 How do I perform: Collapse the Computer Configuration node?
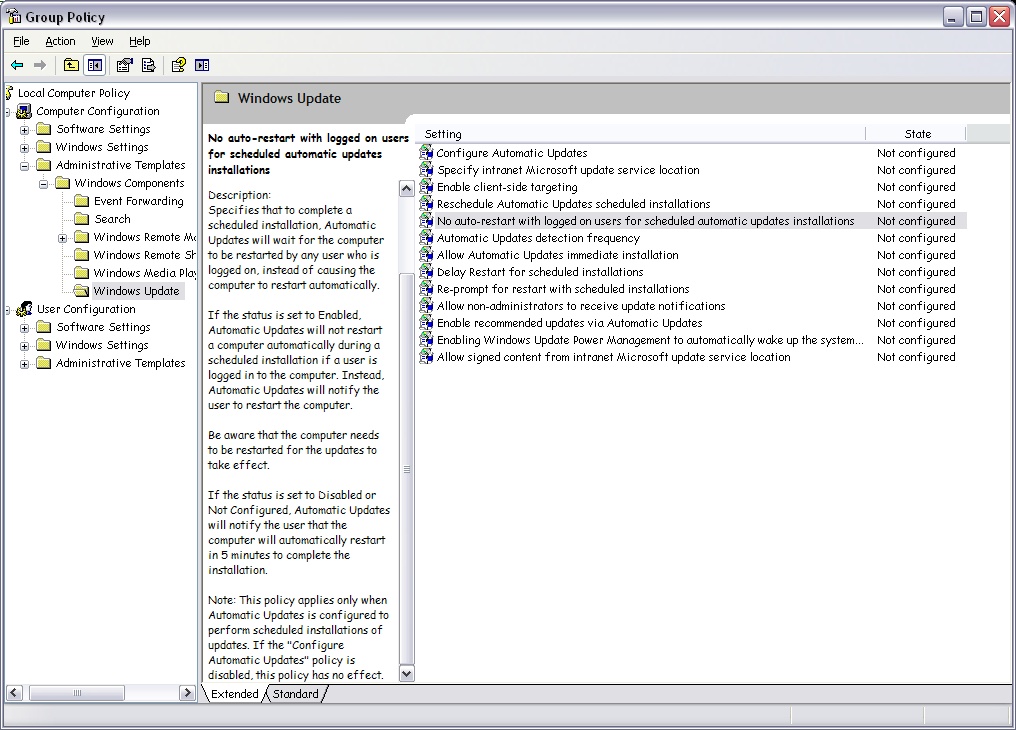coord(8,112)
